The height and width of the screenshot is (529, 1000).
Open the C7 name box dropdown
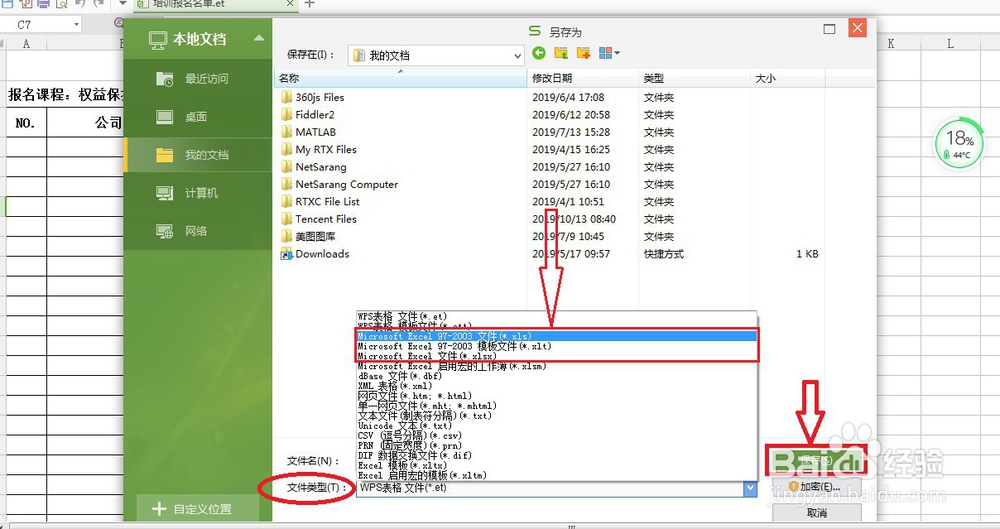click(77, 24)
